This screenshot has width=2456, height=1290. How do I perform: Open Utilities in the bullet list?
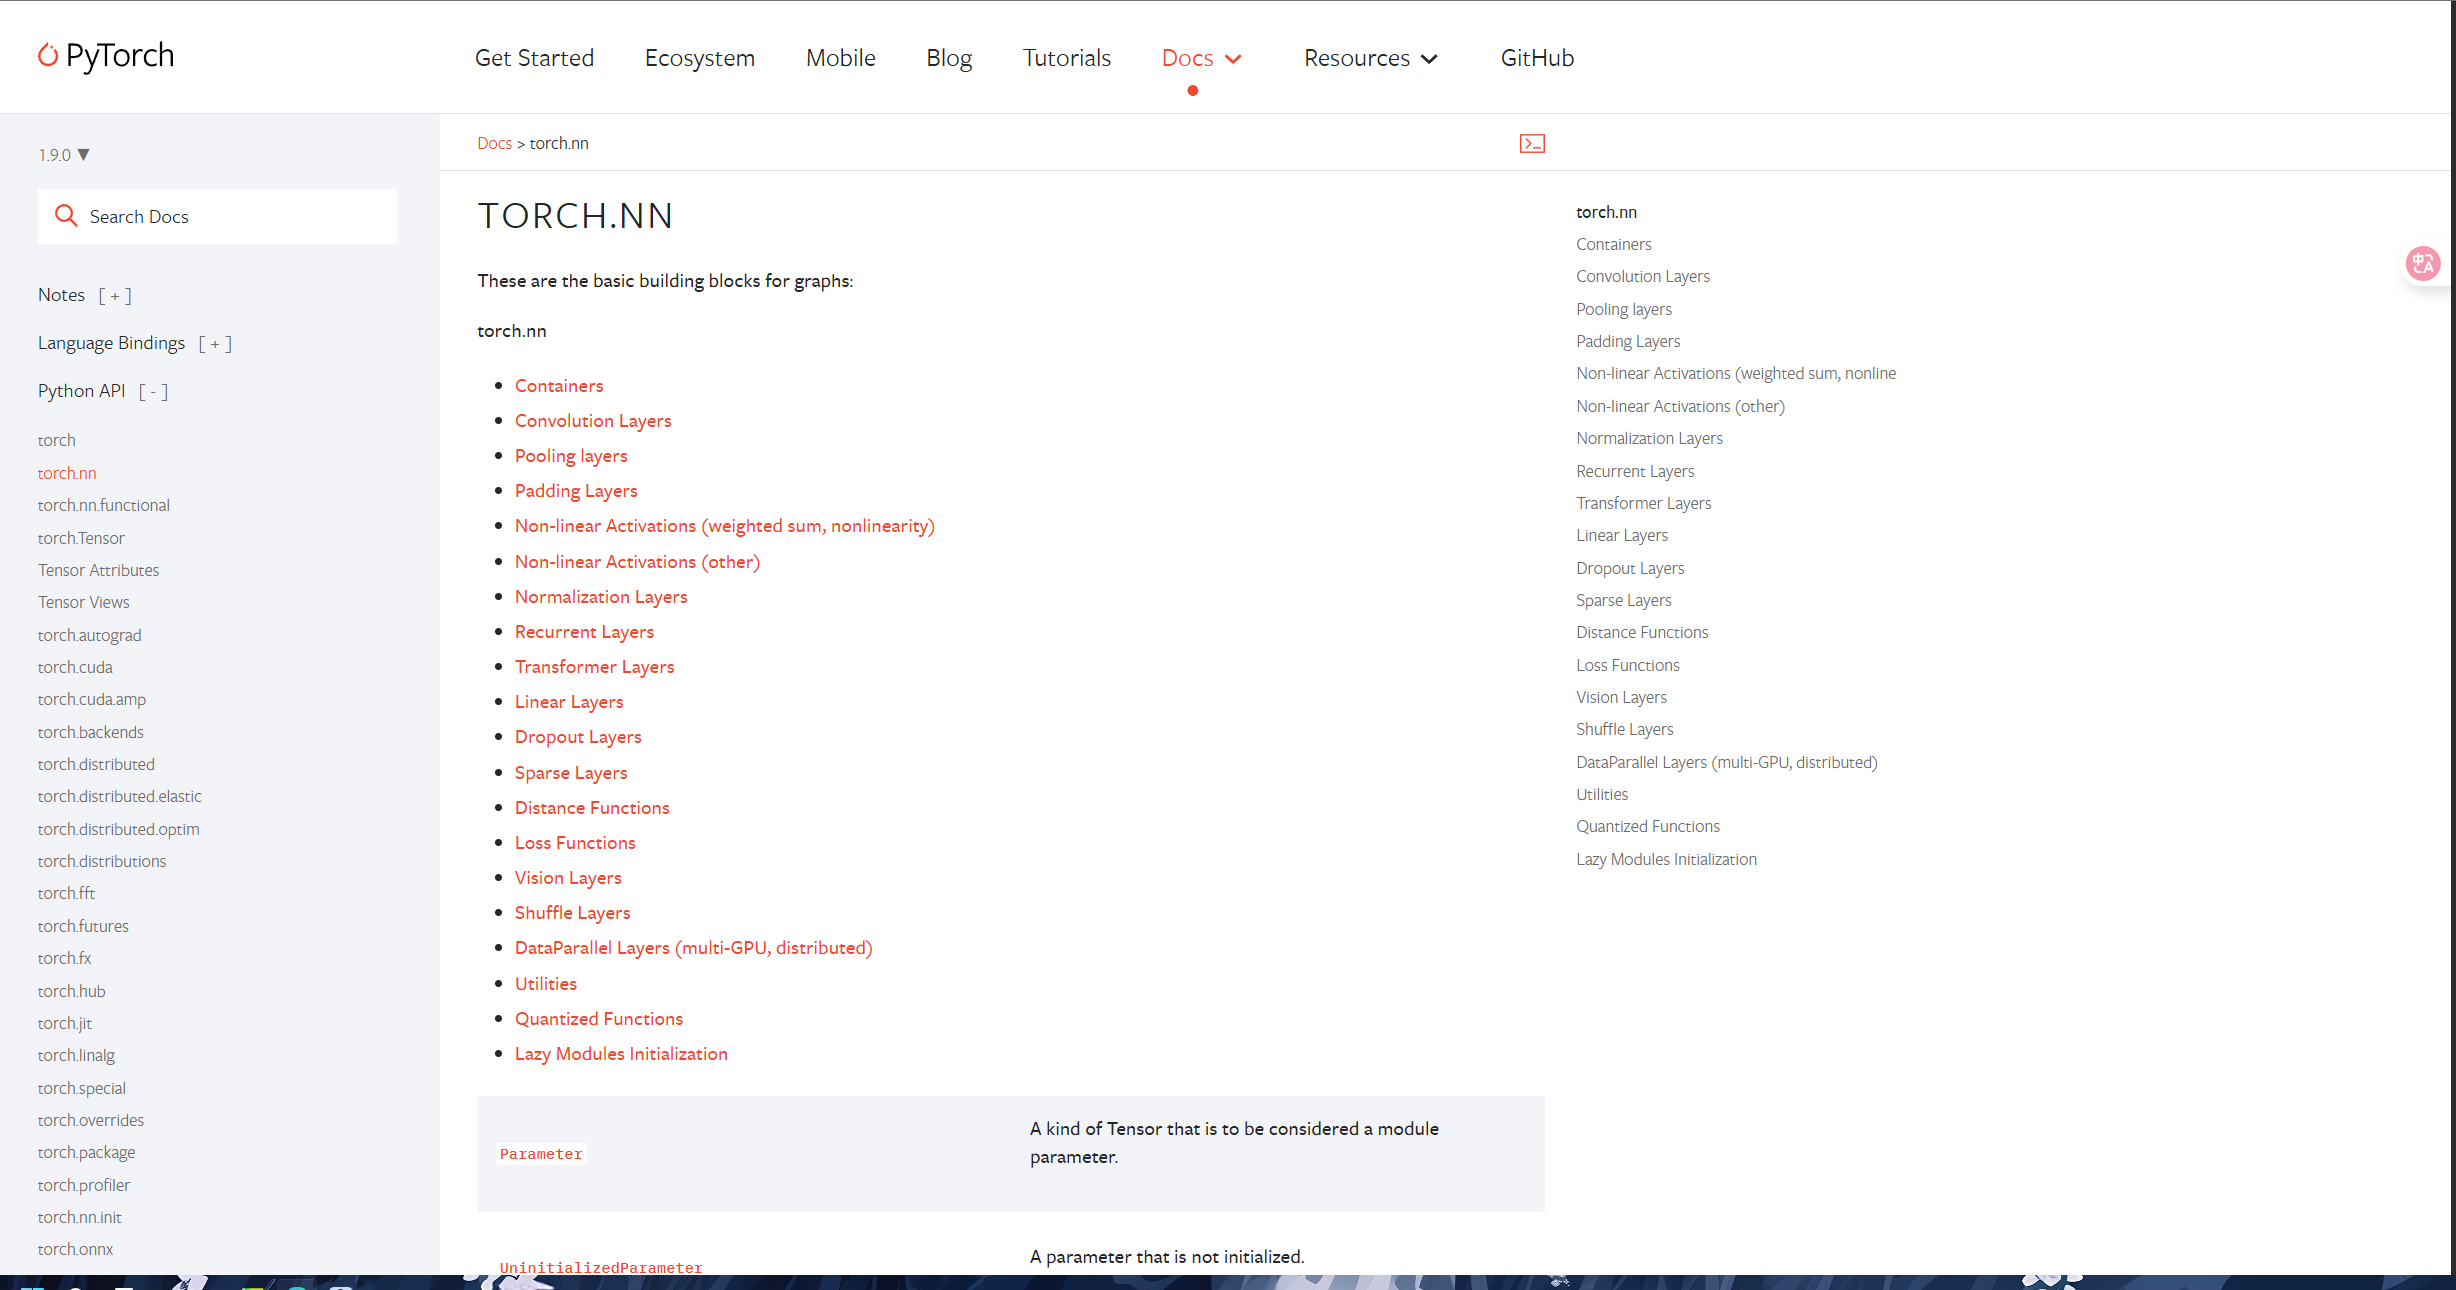click(x=545, y=984)
